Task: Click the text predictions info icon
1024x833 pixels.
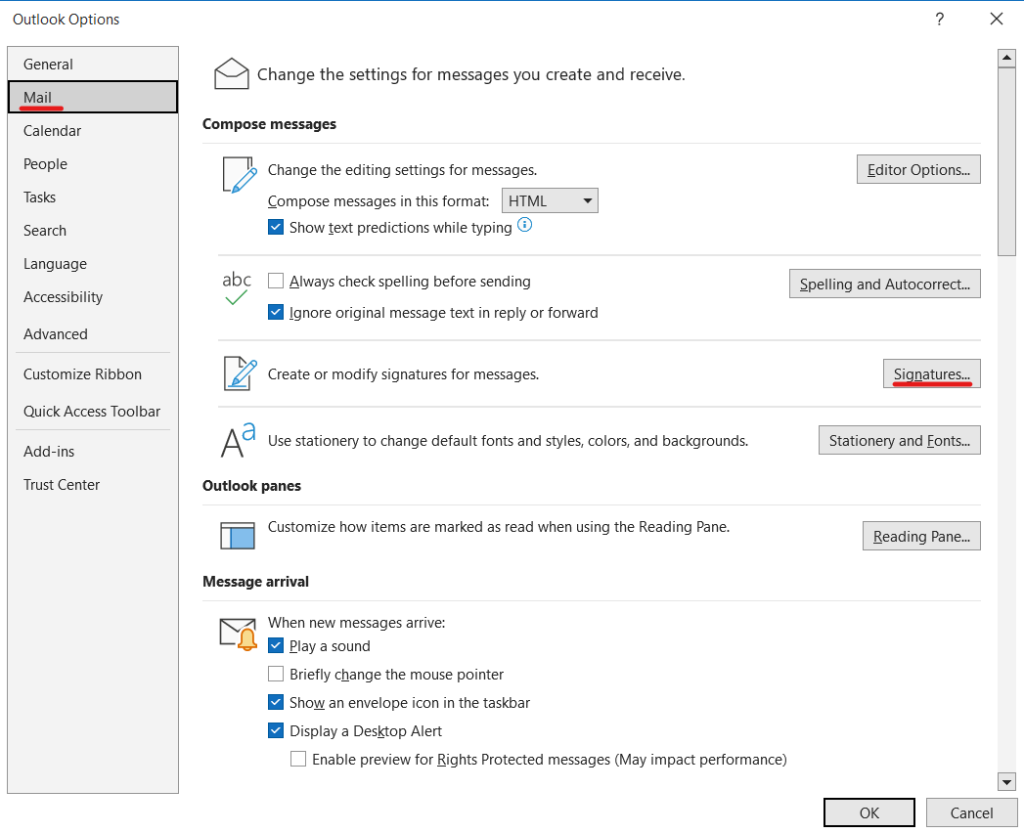Action: pyautogui.click(x=524, y=226)
